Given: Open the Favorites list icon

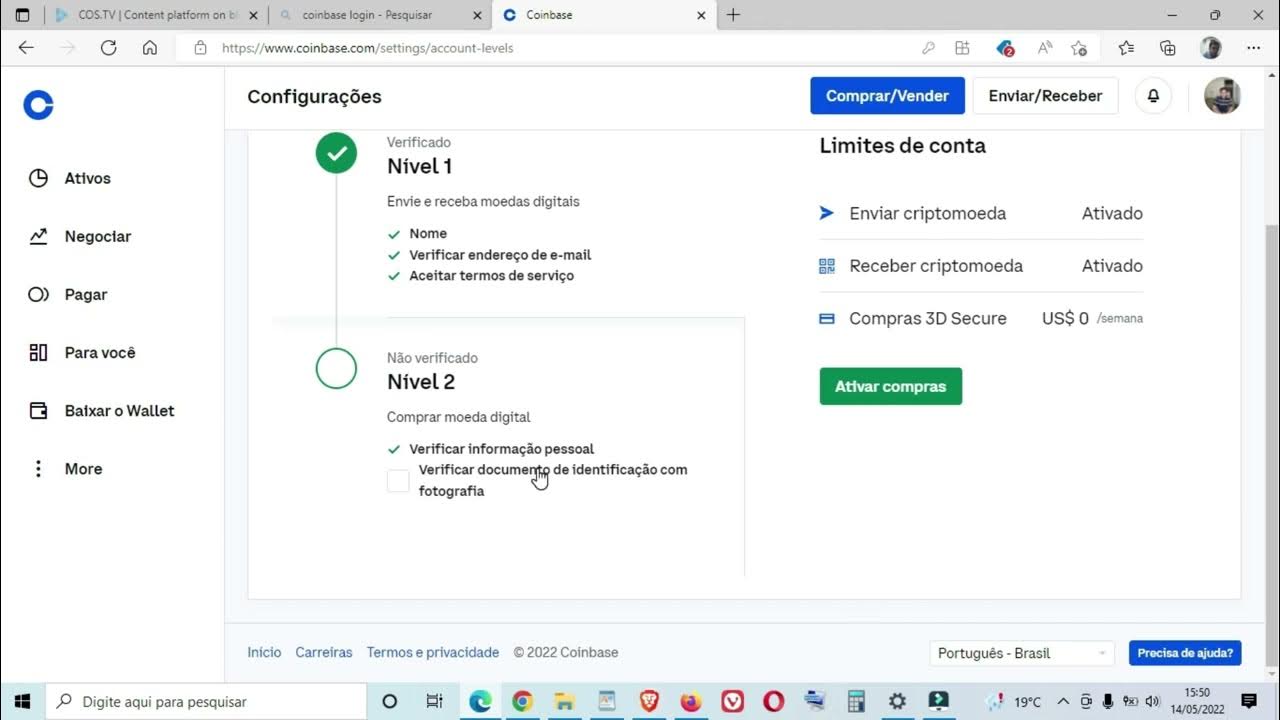Looking at the screenshot, I should pyautogui.click(x=1126, y=47).
